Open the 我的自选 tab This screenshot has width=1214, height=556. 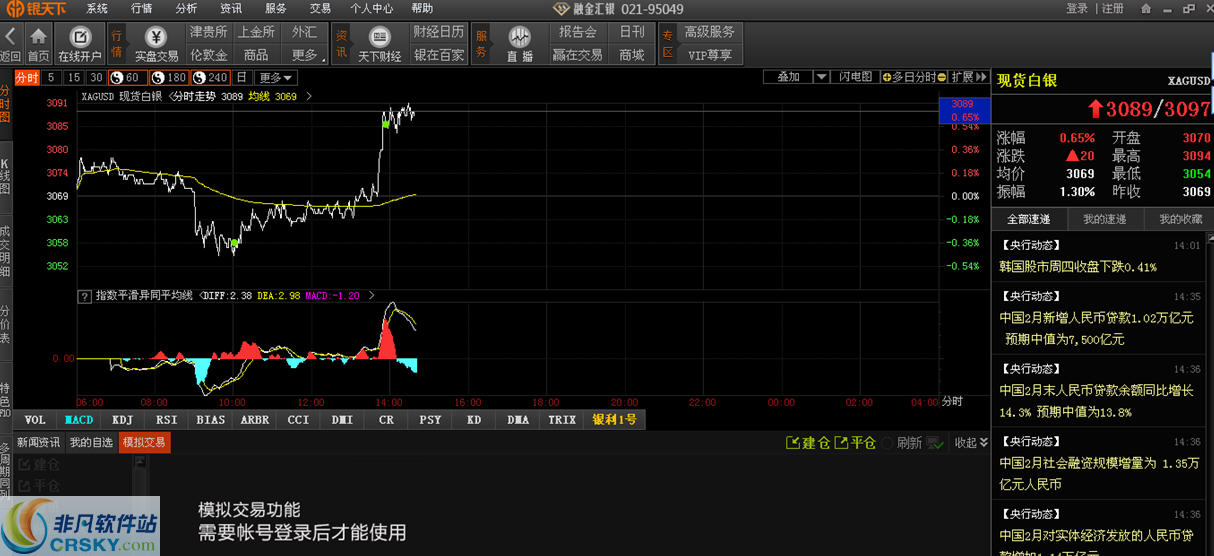point(91,442)
